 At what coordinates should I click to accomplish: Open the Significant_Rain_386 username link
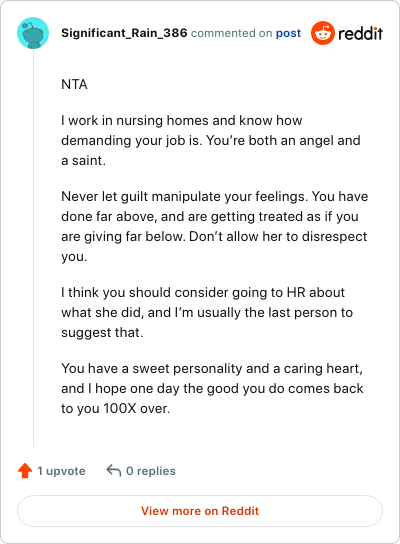pyautogui.click(x=124, y=33)
